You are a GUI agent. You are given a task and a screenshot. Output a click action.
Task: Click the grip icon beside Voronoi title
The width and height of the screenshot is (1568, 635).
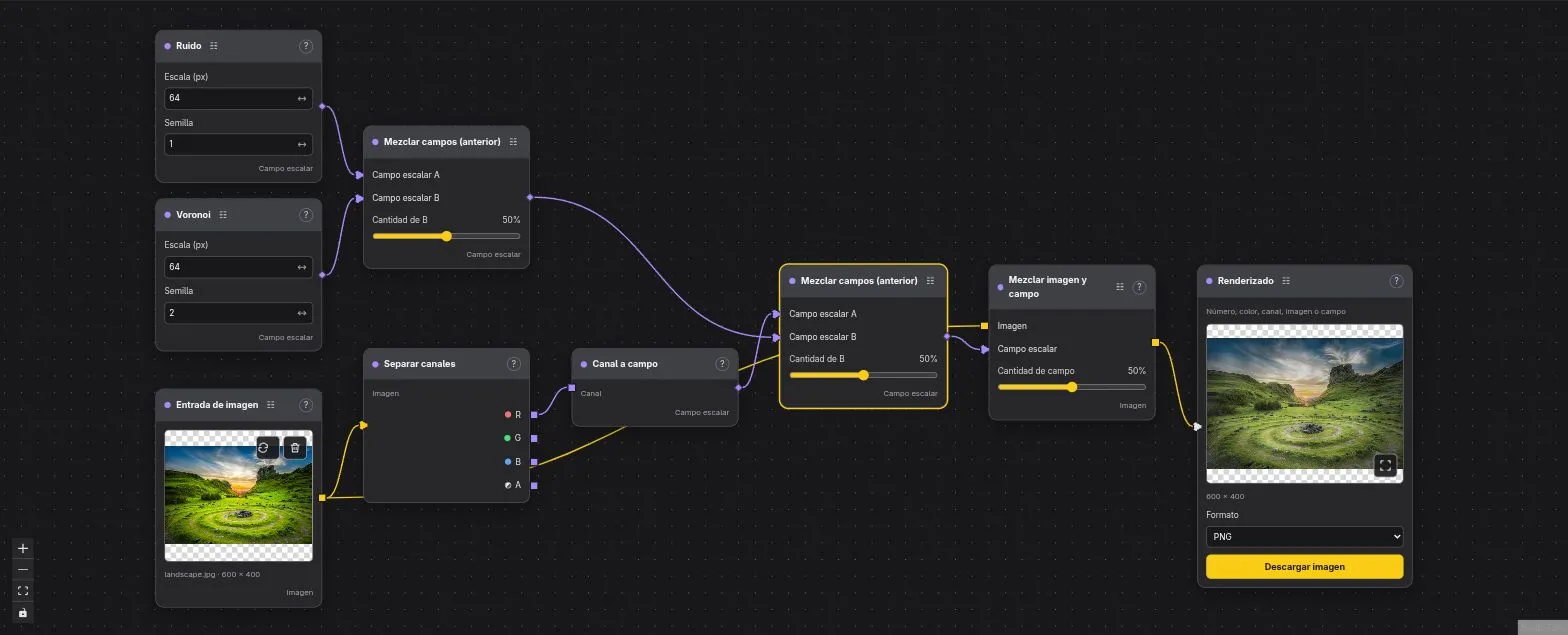[x=223, y=215]
